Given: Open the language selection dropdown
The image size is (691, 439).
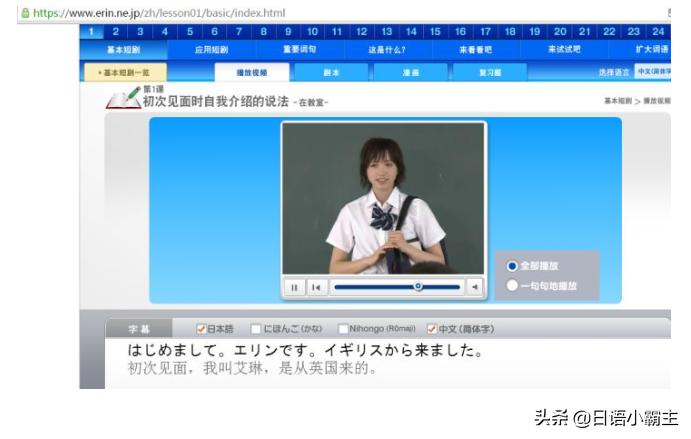Looking at the screenshot, I should click(653, 71).
